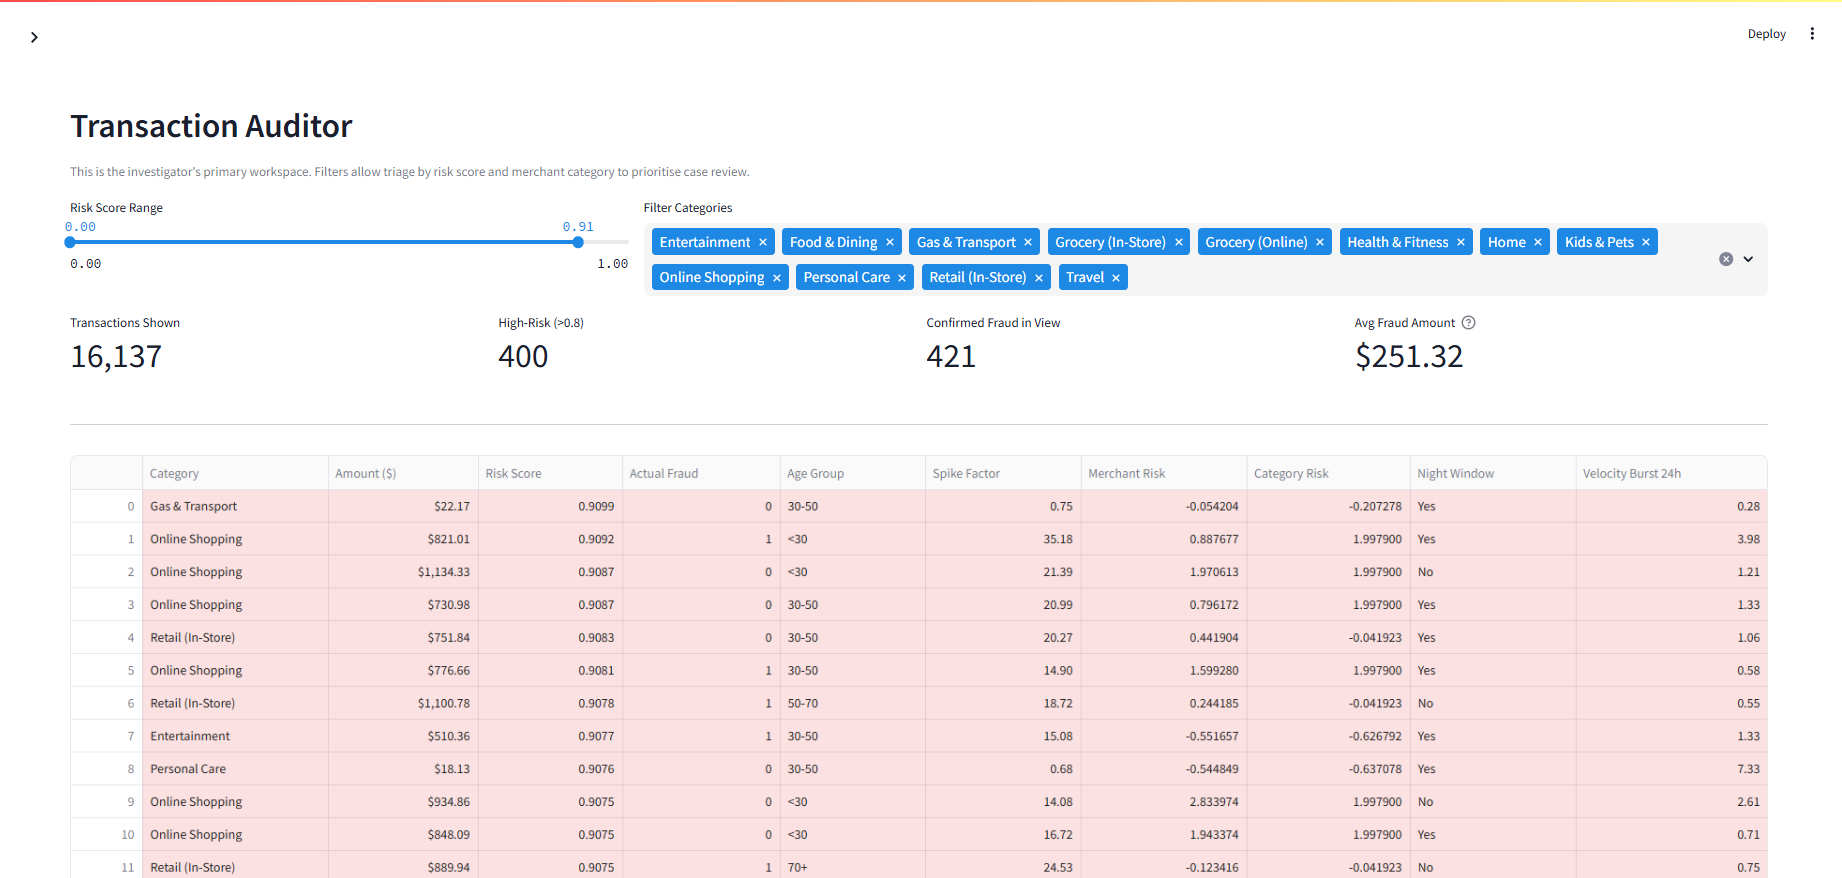Sort table by Risk Score column
The image size is (1842, 878).
550,473
